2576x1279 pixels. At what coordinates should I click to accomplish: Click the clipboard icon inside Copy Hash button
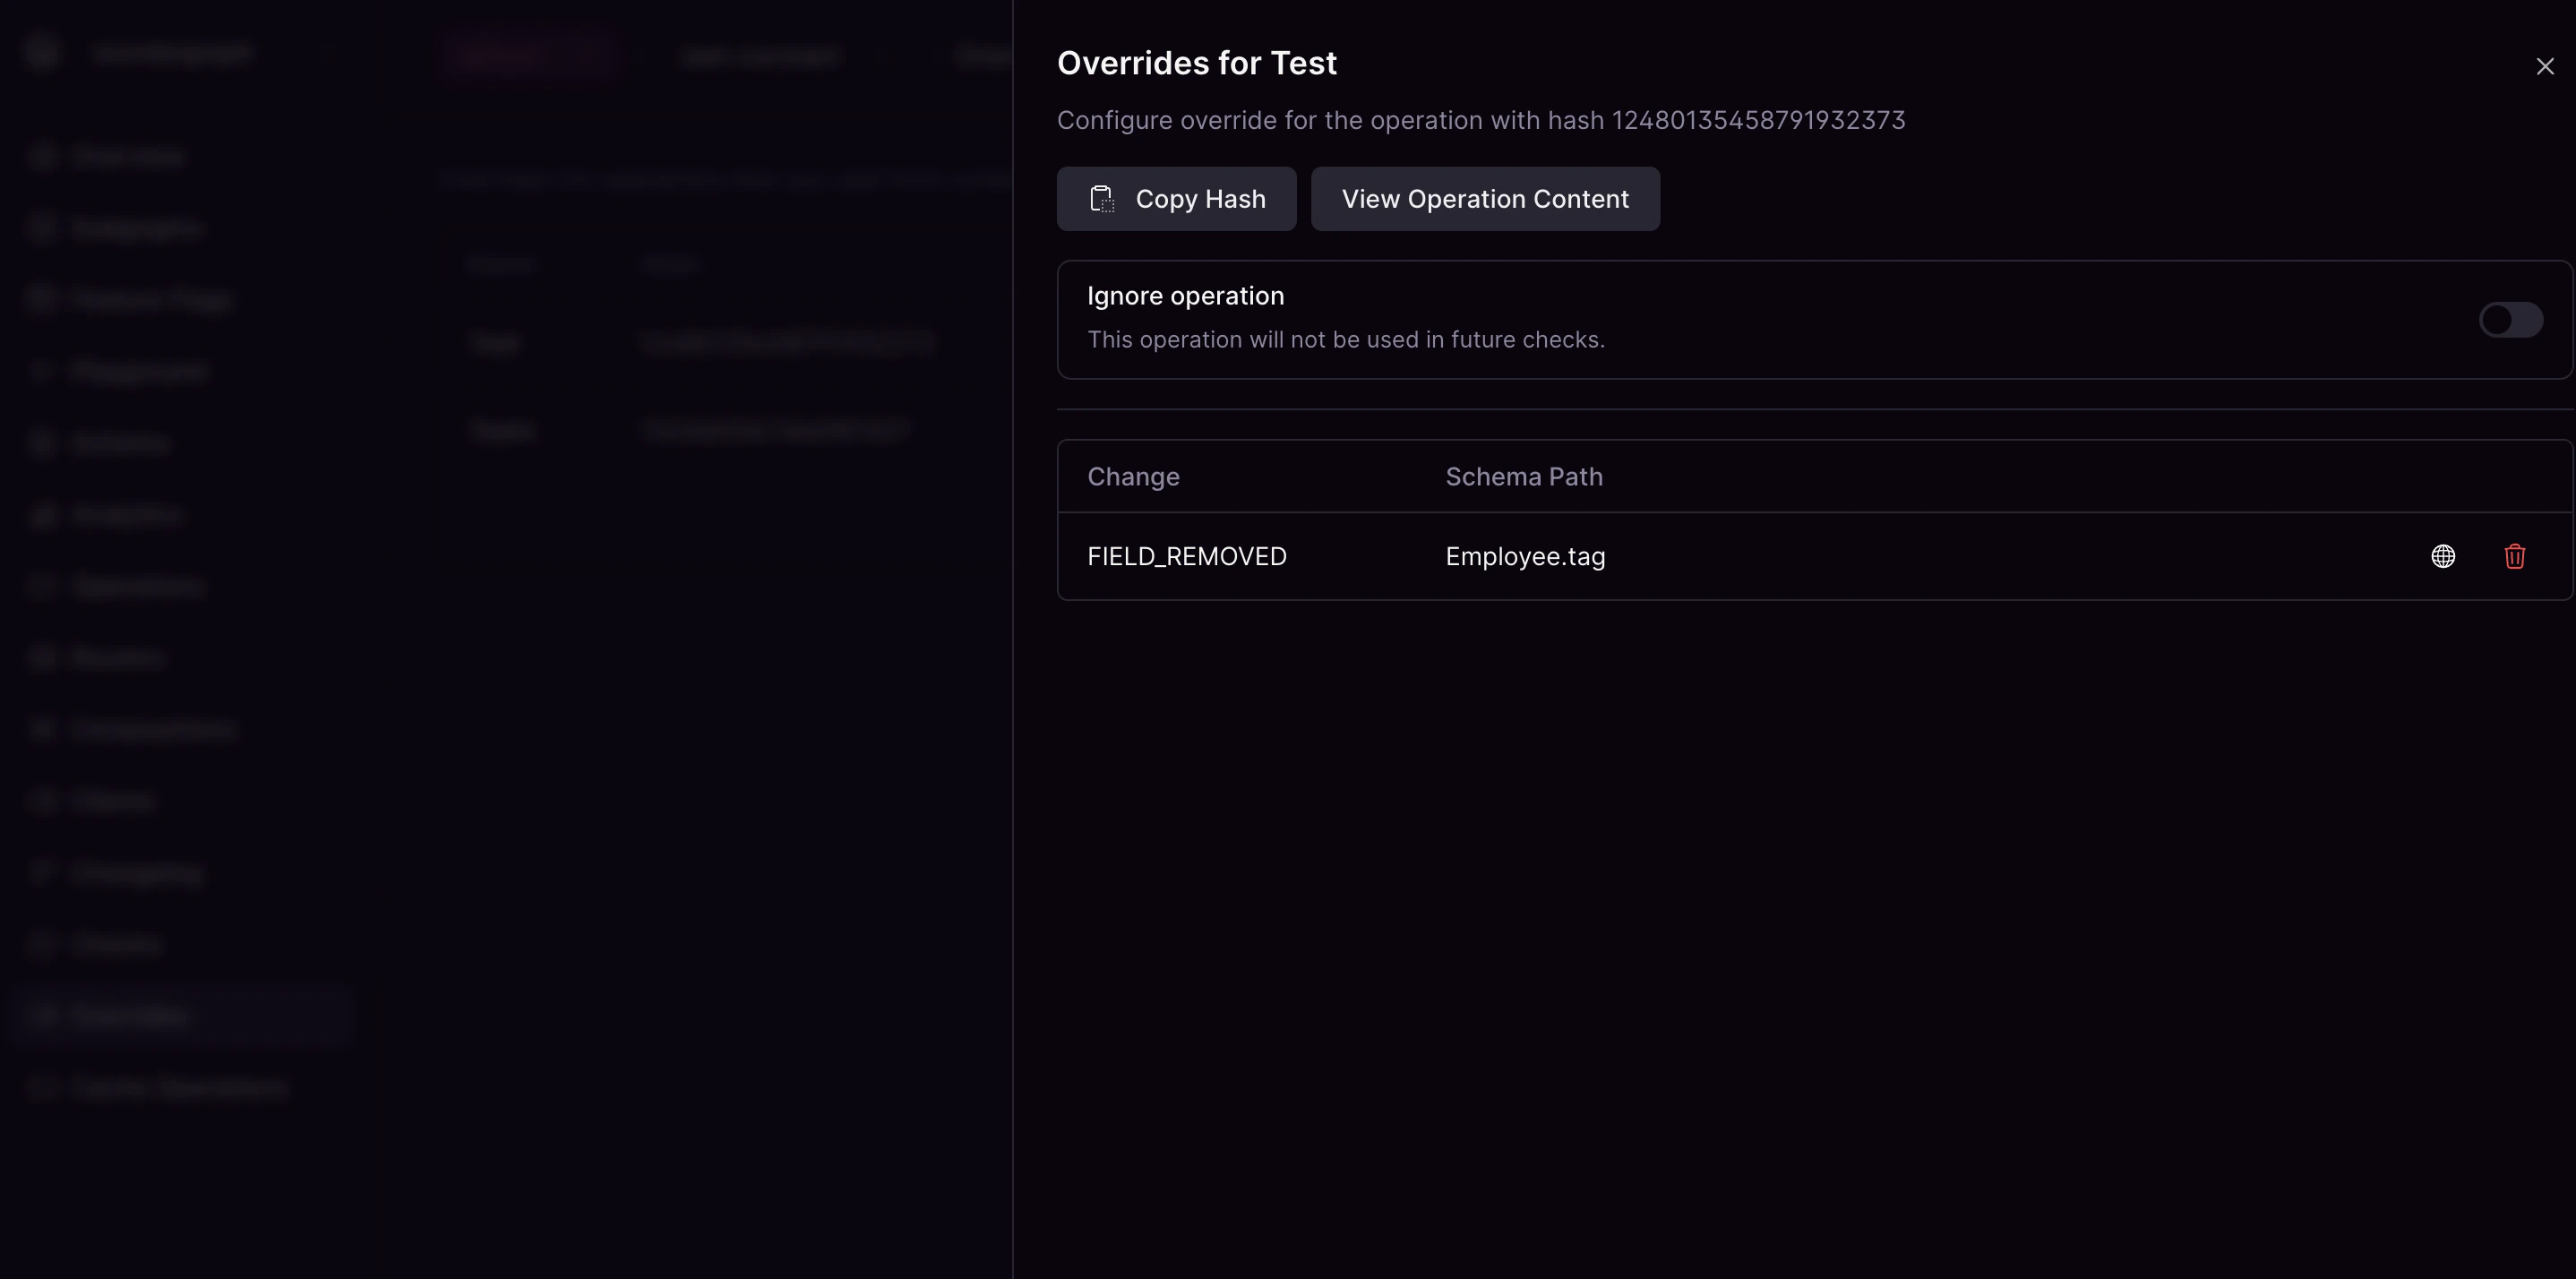[x=1101, y=198]
